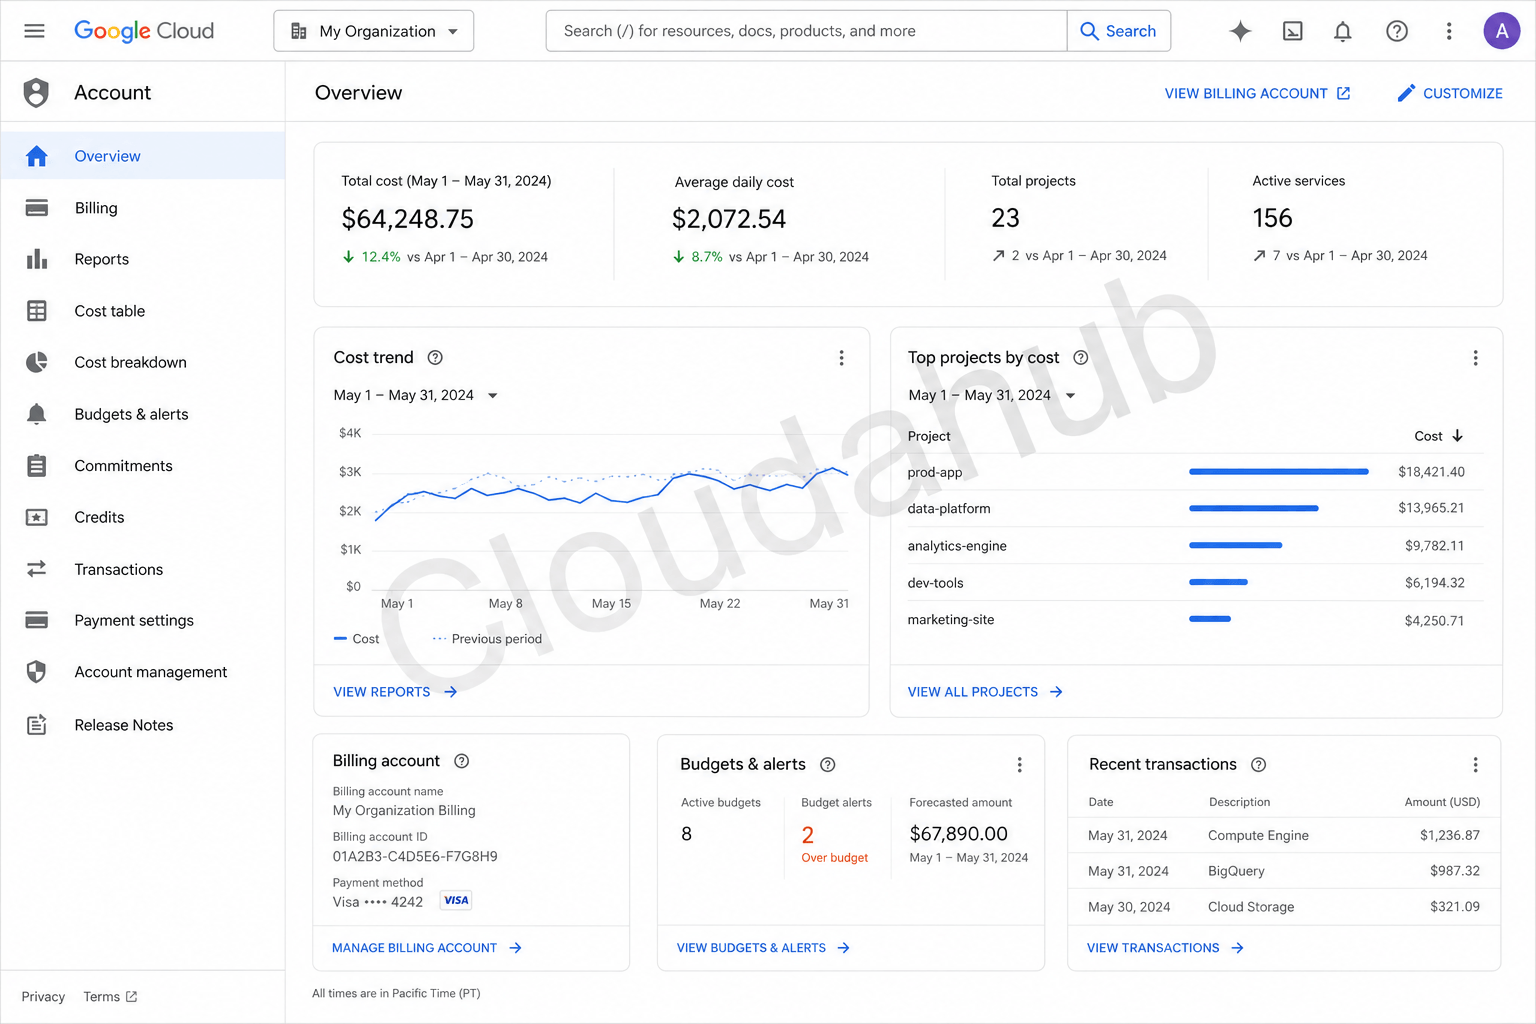Viewport: 1536px width, 1024px height.
Task: Sort projects by Cost arrow
Action: [x=1457, y=436]
